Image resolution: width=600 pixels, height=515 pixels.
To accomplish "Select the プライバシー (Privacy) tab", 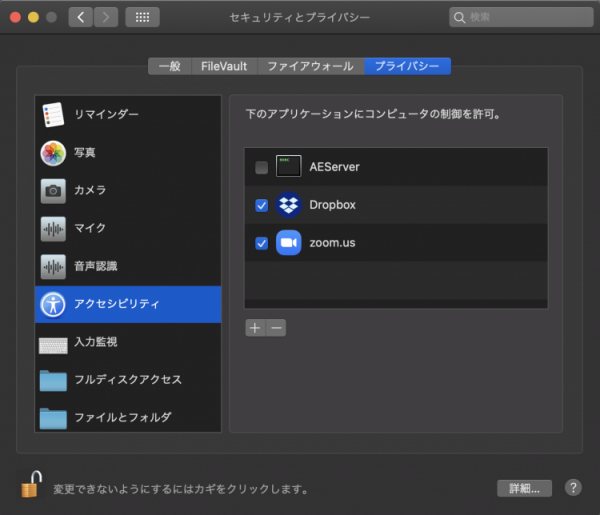I will [x=408, y=66].
